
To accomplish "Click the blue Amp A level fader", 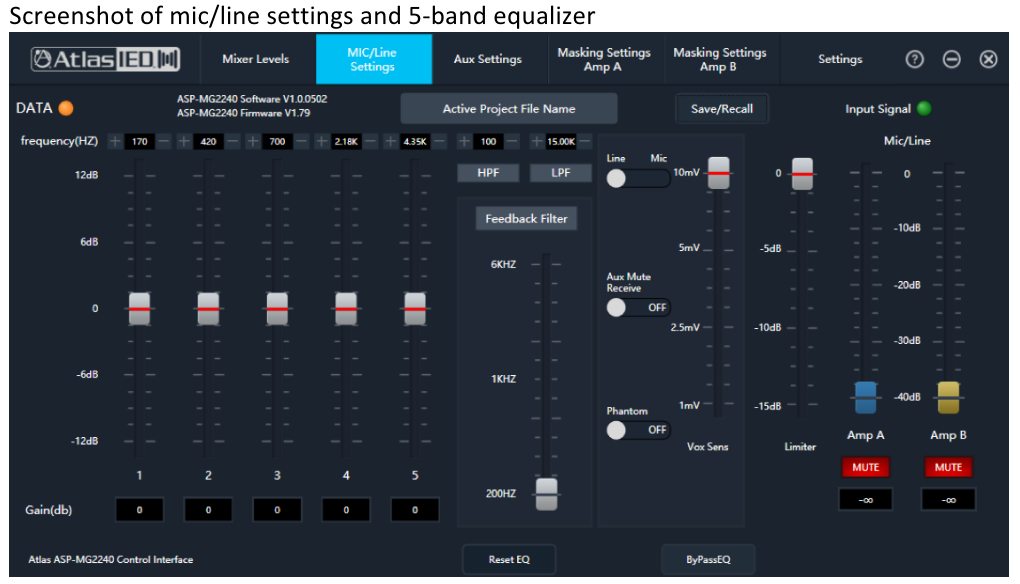I will pyautogui.click(x=865, y=397).
